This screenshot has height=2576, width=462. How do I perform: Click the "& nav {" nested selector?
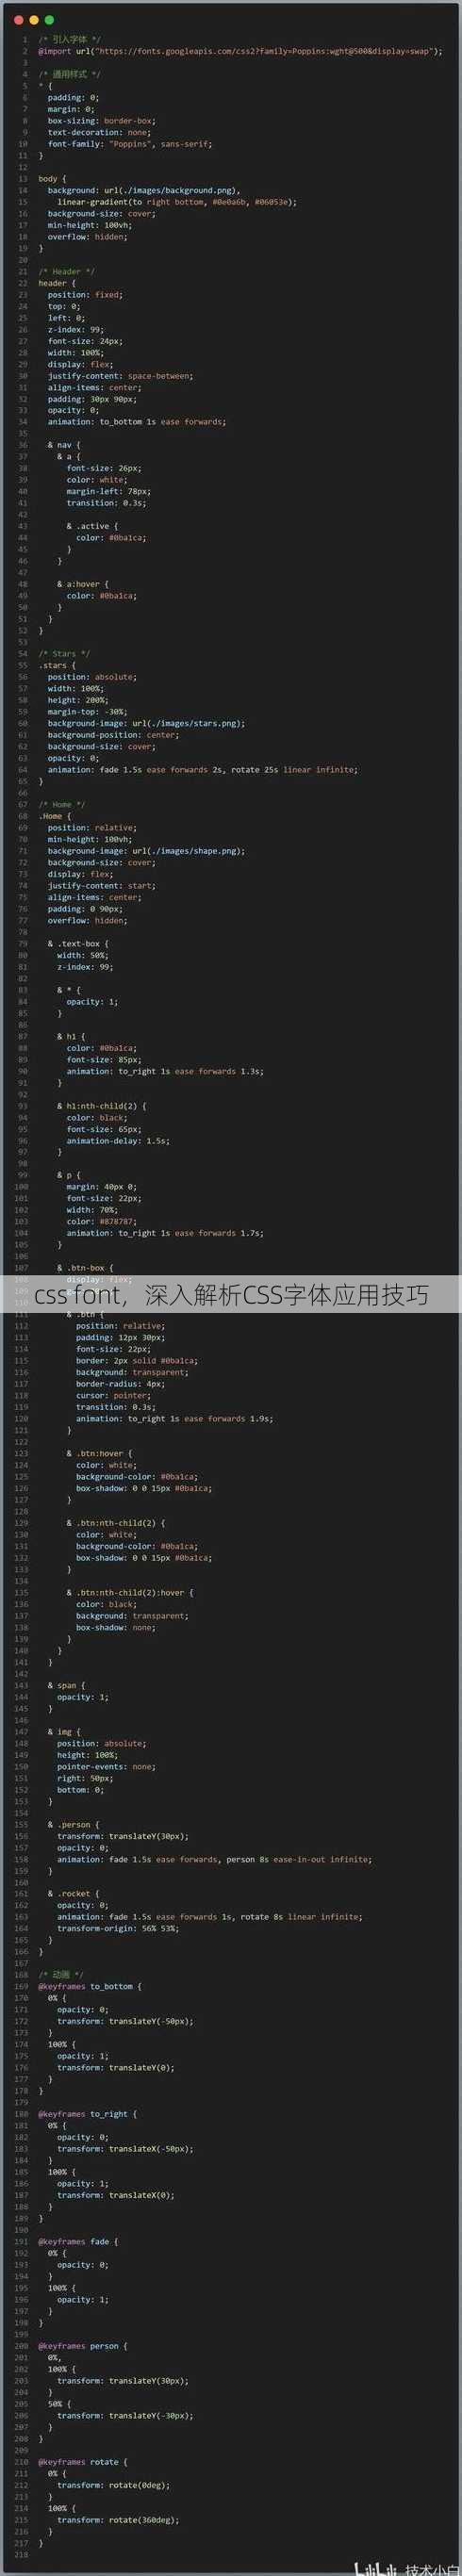(64, 445)
